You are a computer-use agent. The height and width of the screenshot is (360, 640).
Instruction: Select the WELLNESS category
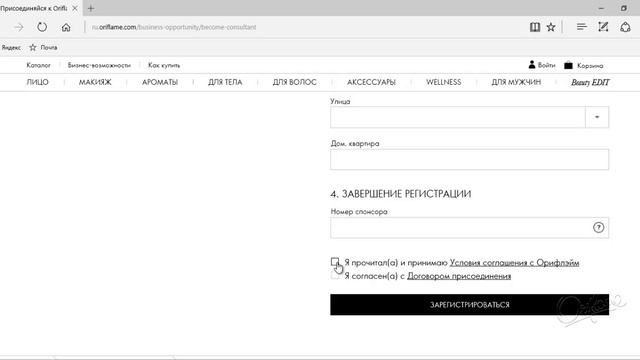click(444, 82)
